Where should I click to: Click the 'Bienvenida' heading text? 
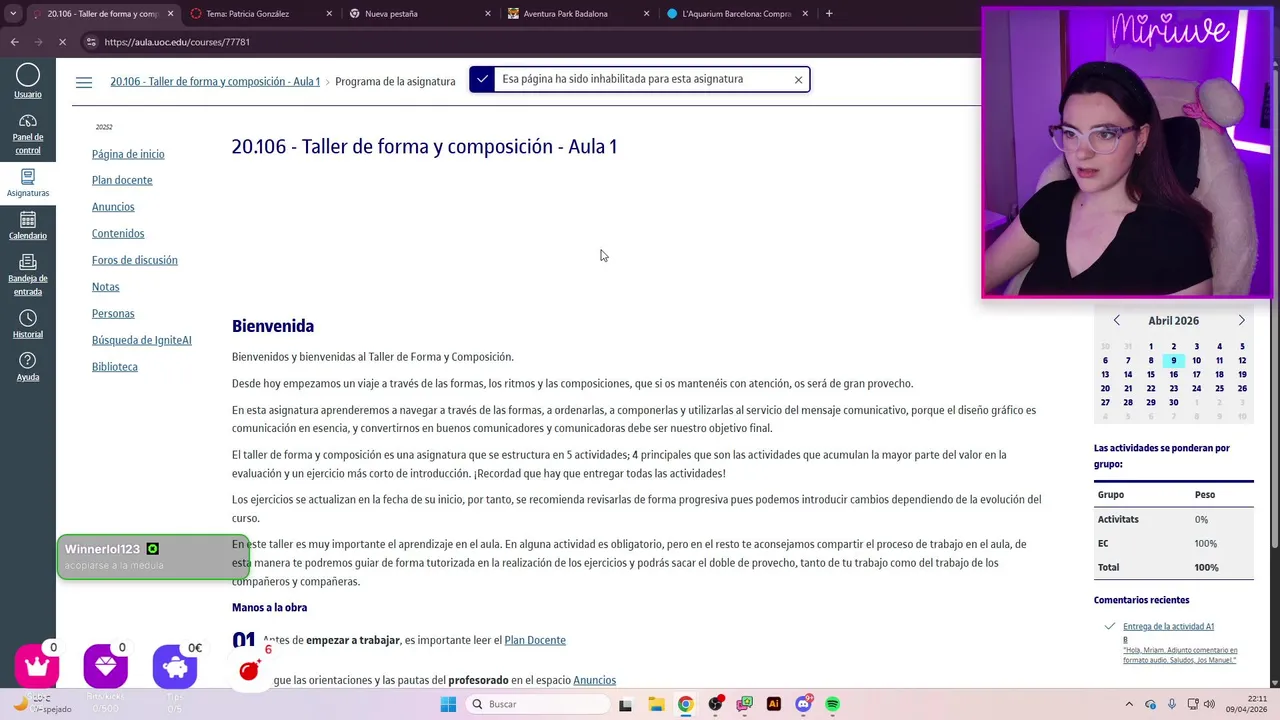[273, 326]
